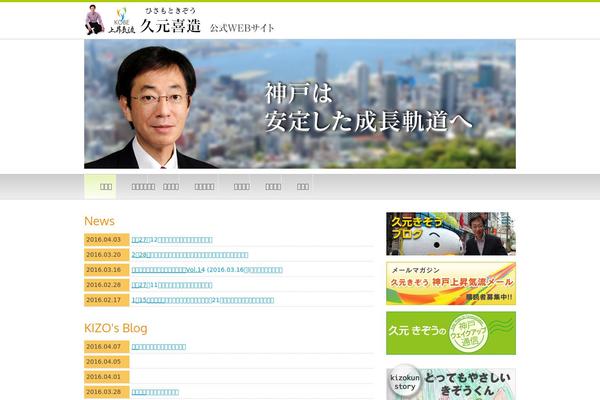
Task: Open the fourth navigation menu tab
Action: (204, 186)
